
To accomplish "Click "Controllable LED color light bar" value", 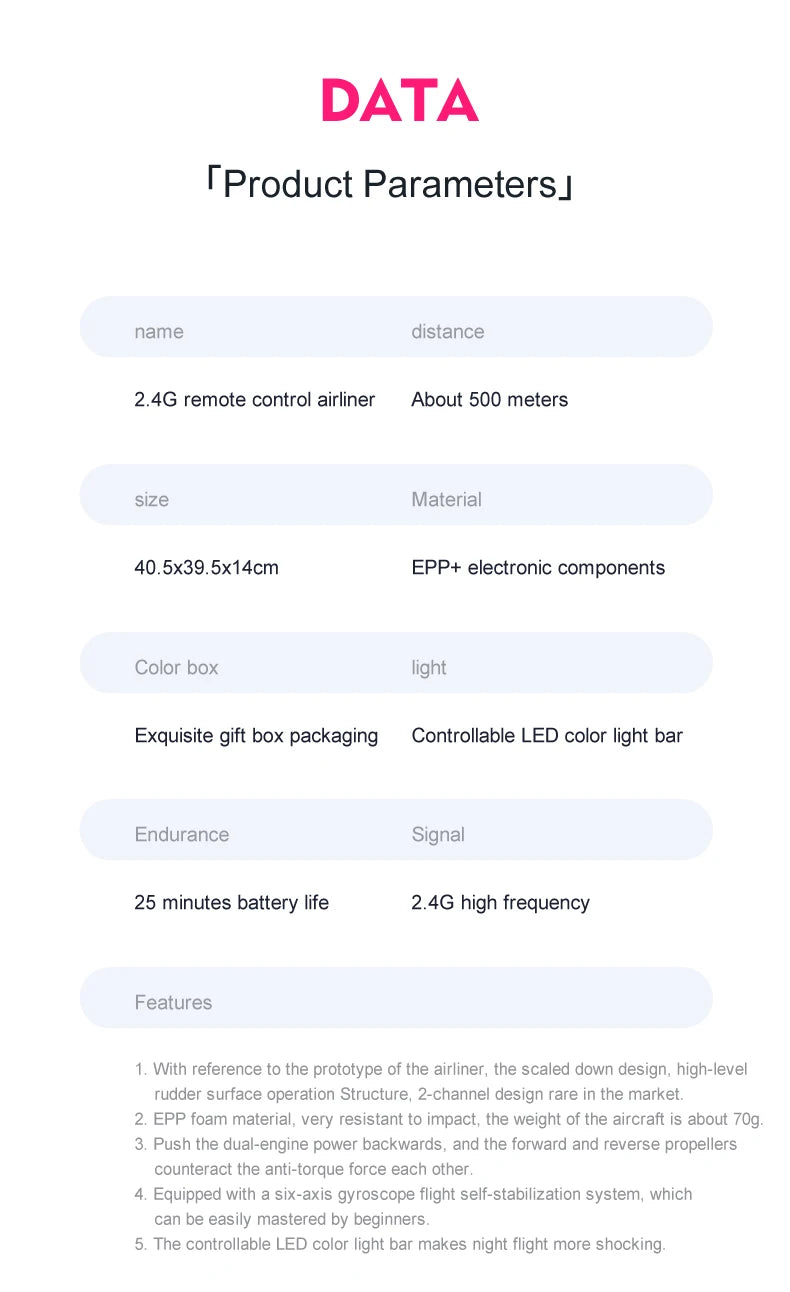I will coord(547,736).
